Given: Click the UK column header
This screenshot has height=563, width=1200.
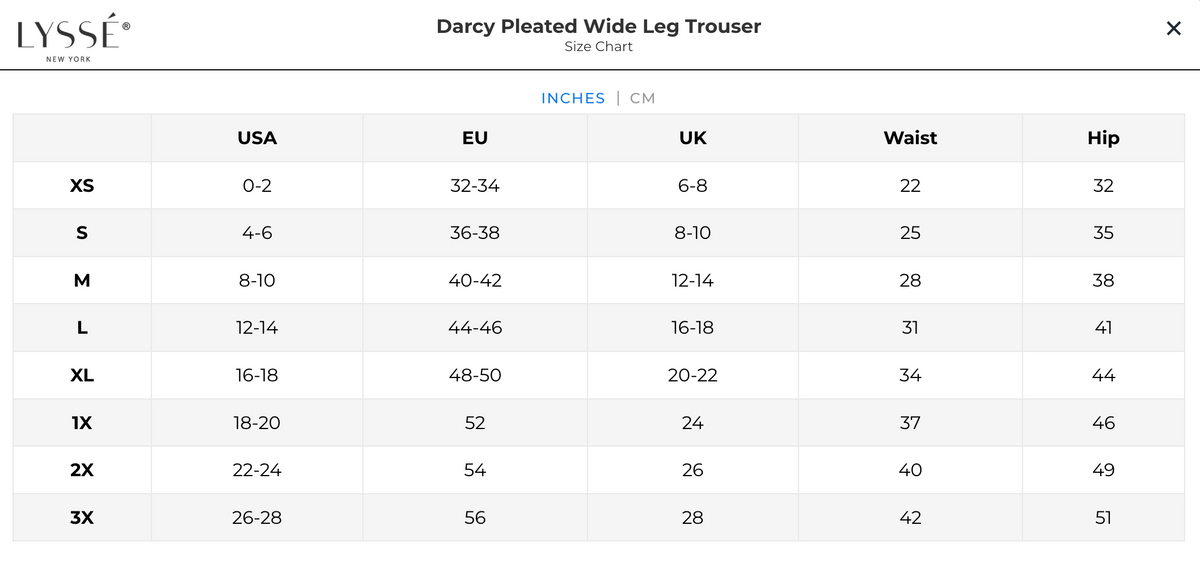Looking at the screenshot, I should tap(692, 138).
